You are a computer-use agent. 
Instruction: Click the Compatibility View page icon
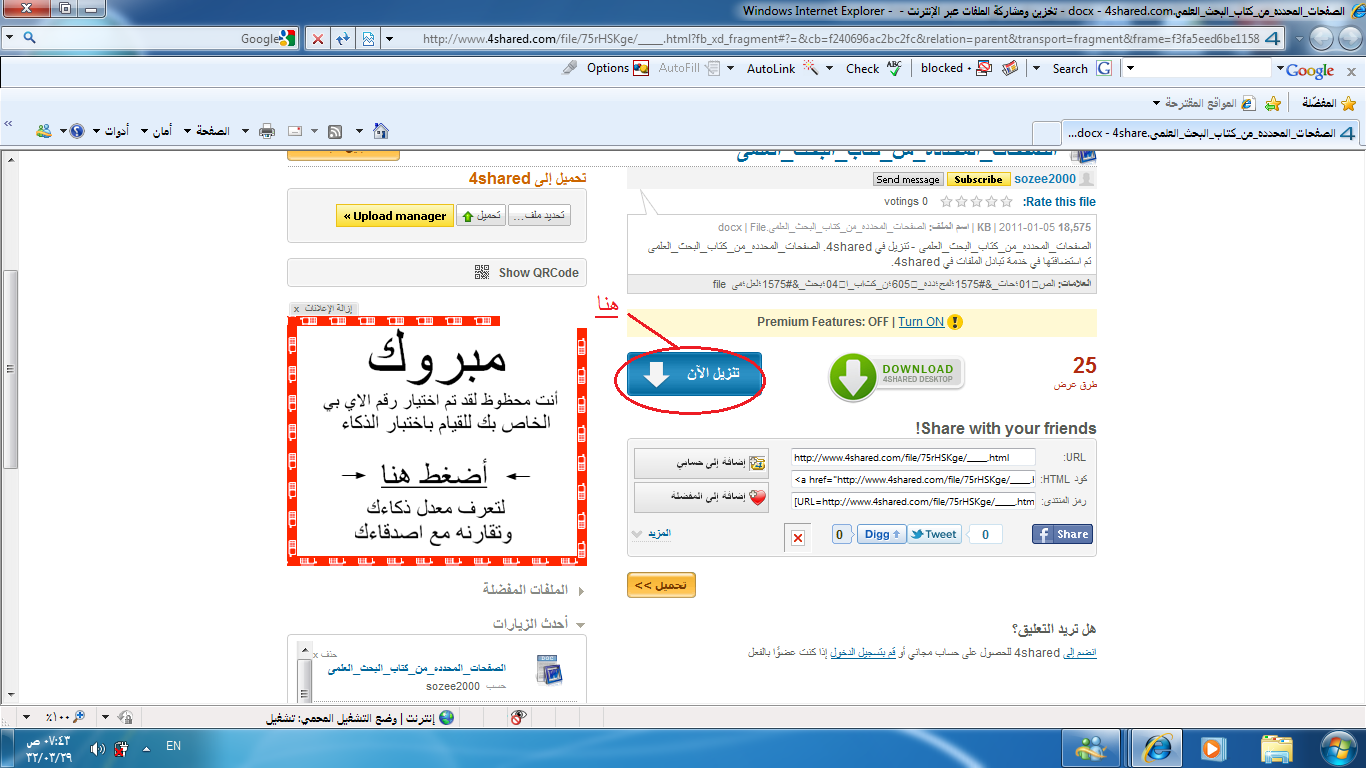[368, 39]
